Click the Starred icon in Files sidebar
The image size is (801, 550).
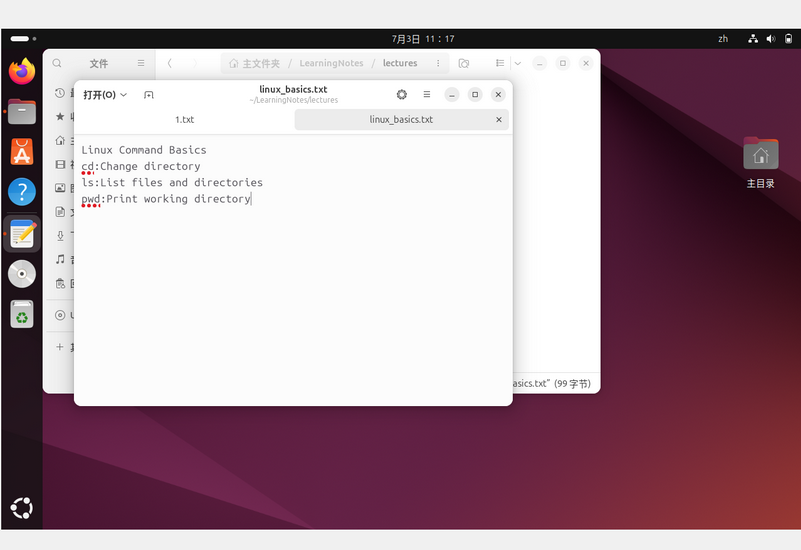(60, 116)
